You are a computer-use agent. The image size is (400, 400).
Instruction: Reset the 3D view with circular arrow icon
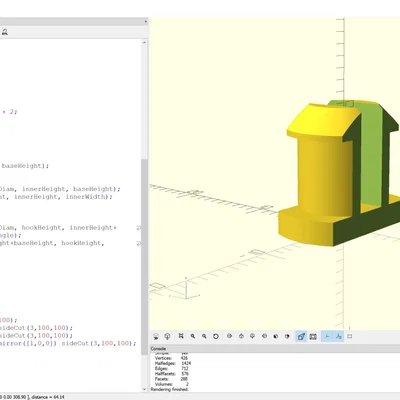pyautogui.click(x=216, y=336)
